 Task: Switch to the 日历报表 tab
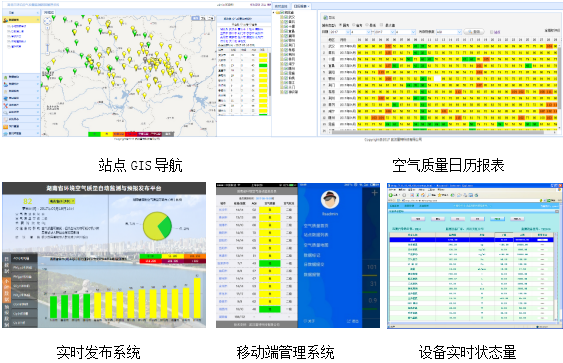click(301, 6)
